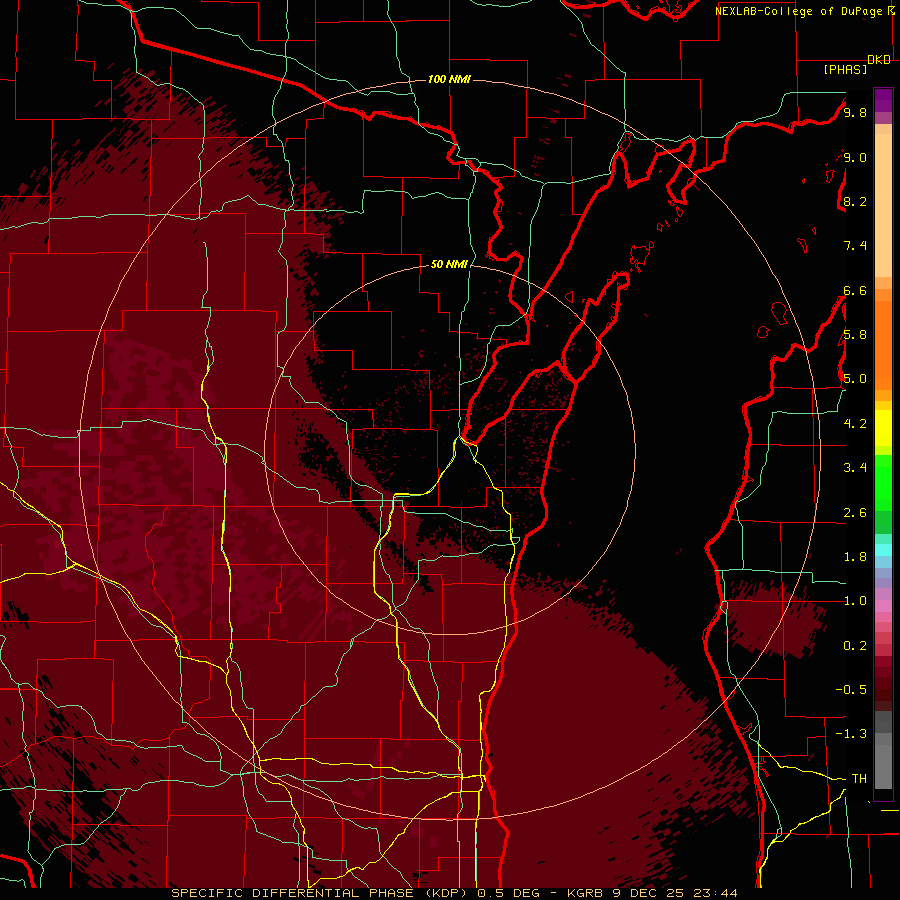Screen dimensions: 900x900
Task: Click the -0.5 scale value
Action: 851,689
